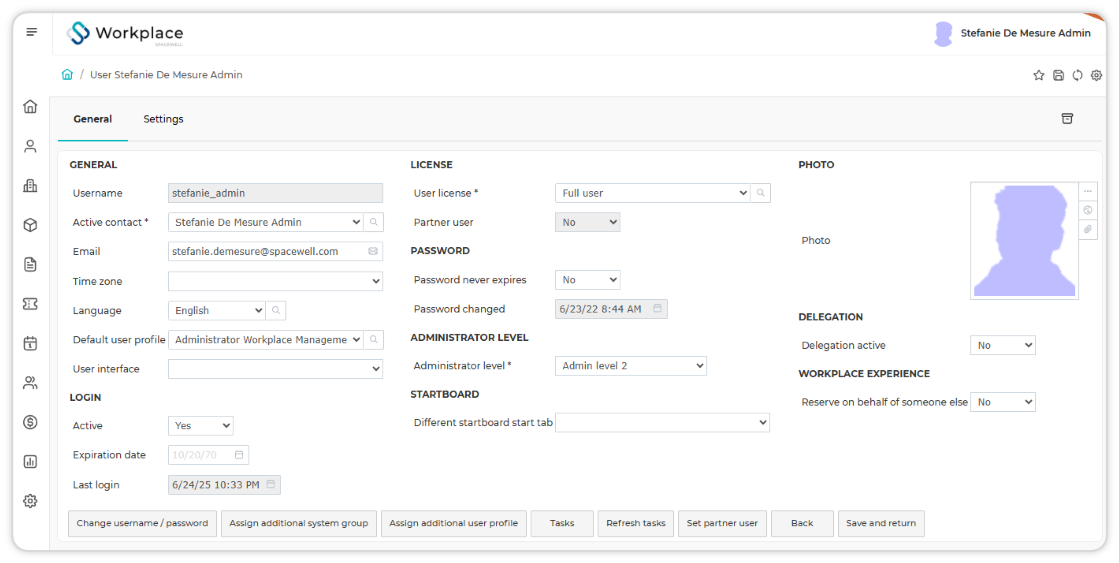Image resolution: width=1119 pixels, height=563 pixels.
Task: Click the photo attachment paperclip icon
Action: (x=1088, y=229)
